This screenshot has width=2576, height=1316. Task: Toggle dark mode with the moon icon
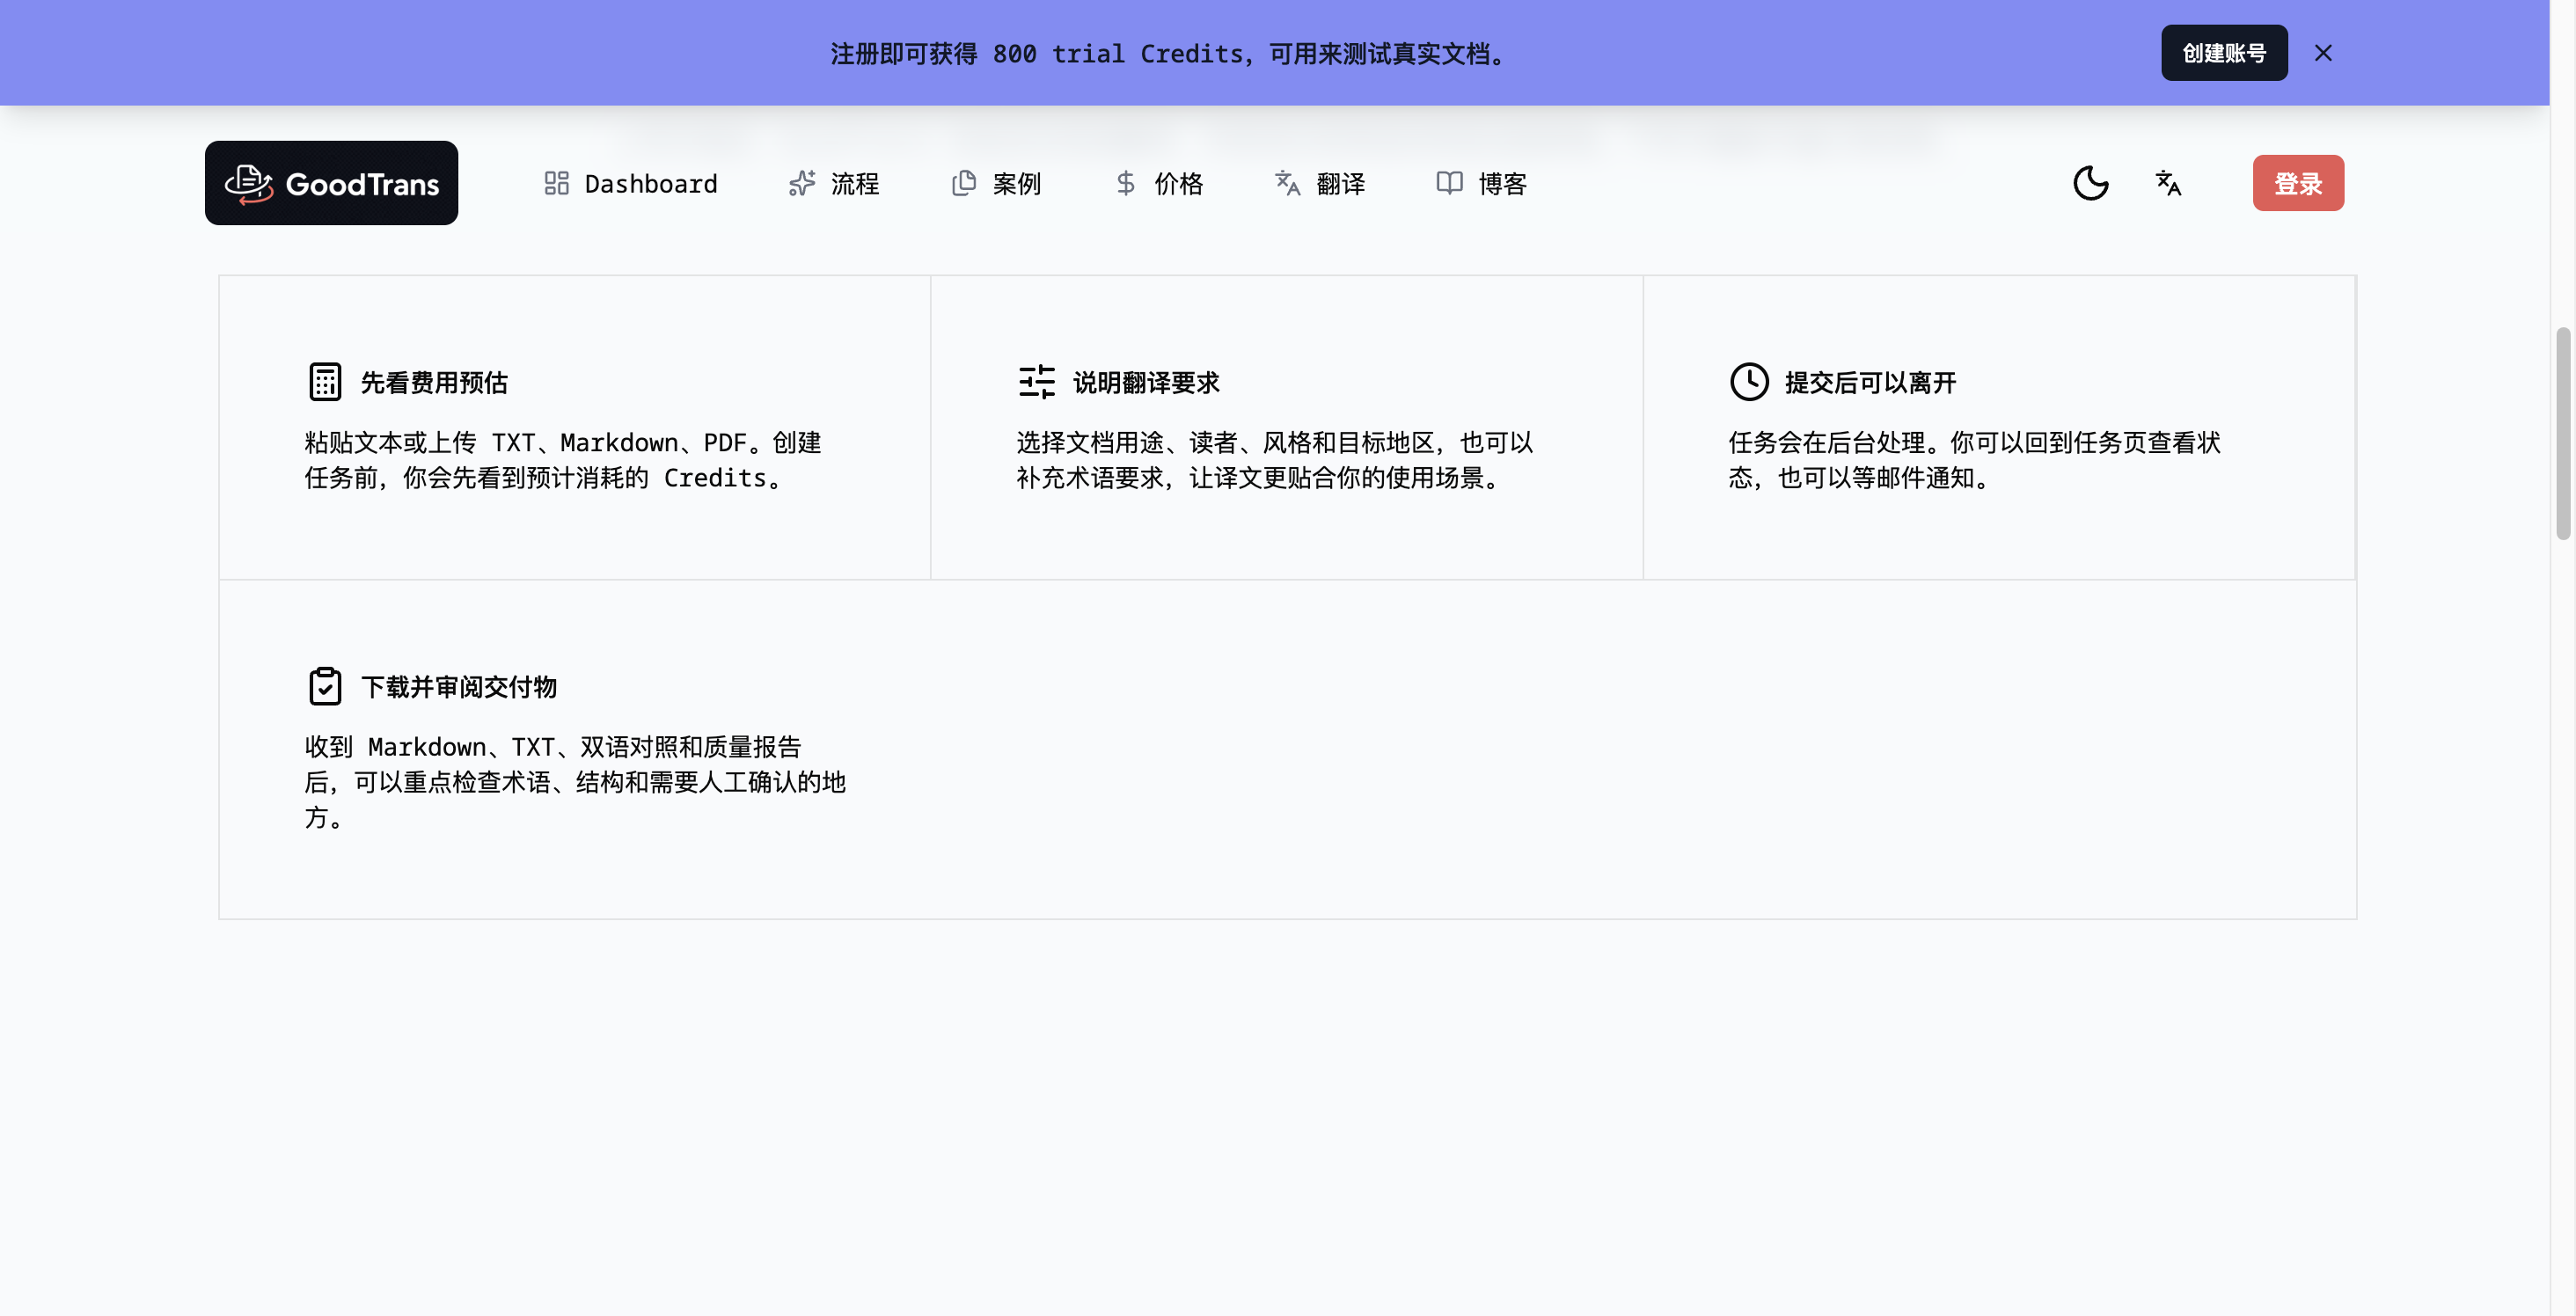(2091, 183)
